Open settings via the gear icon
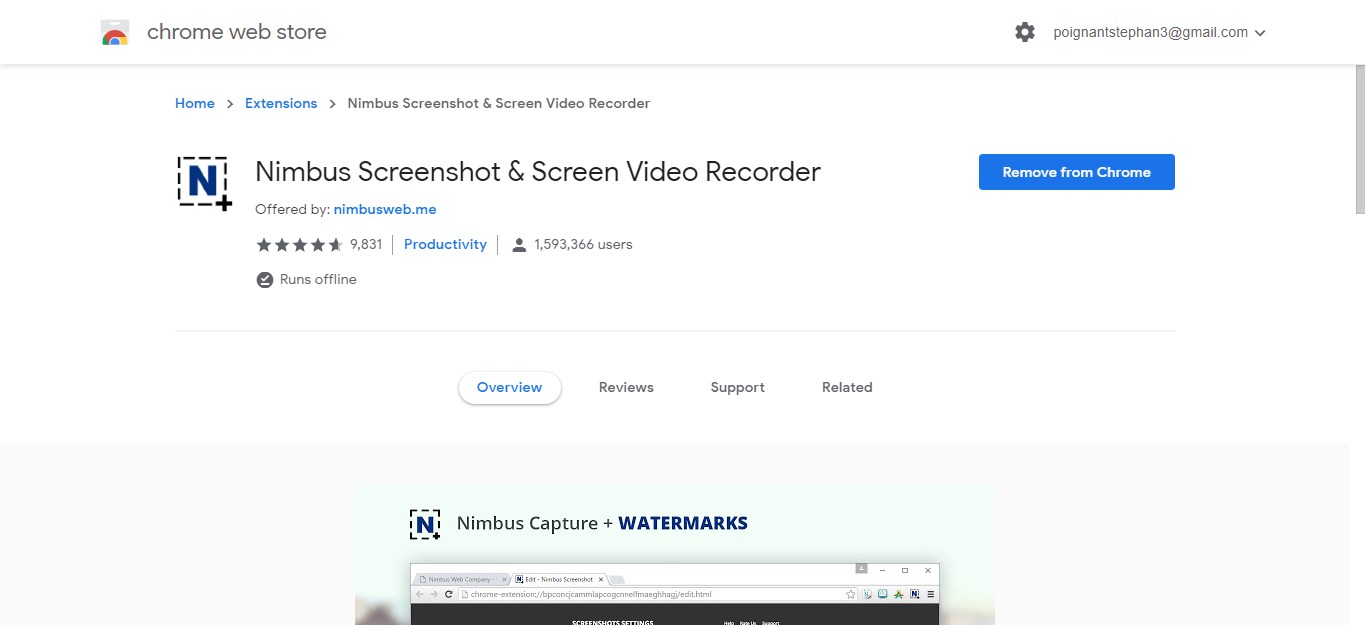This screenshot has width=1366, height=625. pos(1025,32)
